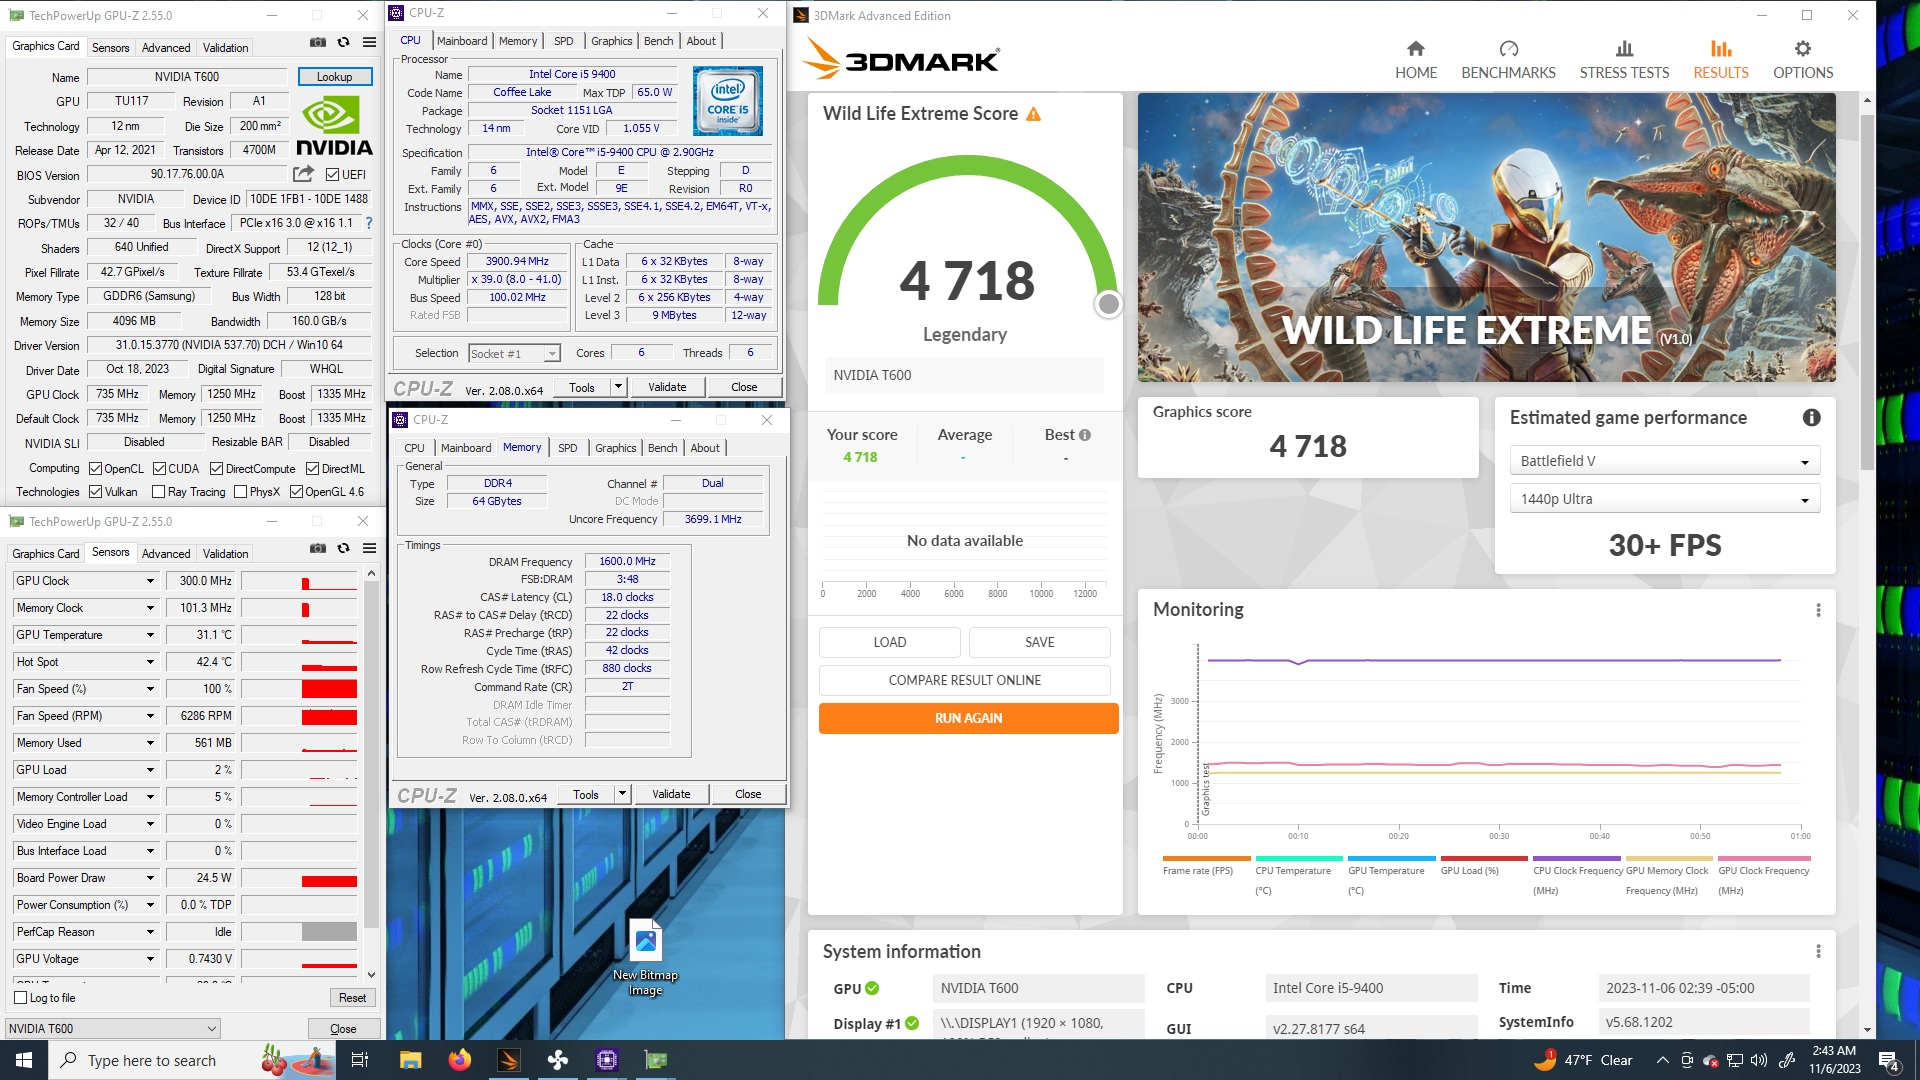1920x1080 pixels.
Task: Open hamburger menu in upper GPU-Z window
Action: (369, 43)
